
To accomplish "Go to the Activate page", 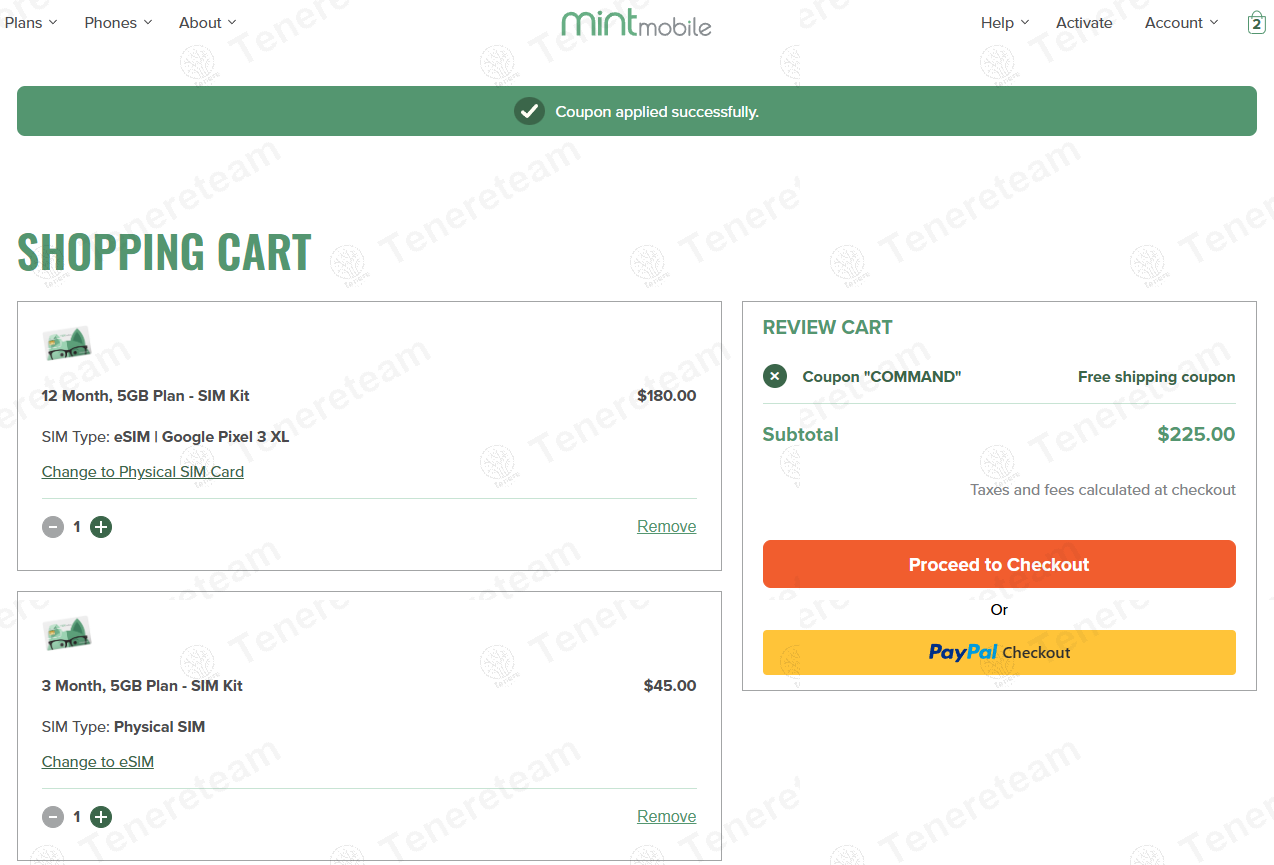I will 1084,23.
